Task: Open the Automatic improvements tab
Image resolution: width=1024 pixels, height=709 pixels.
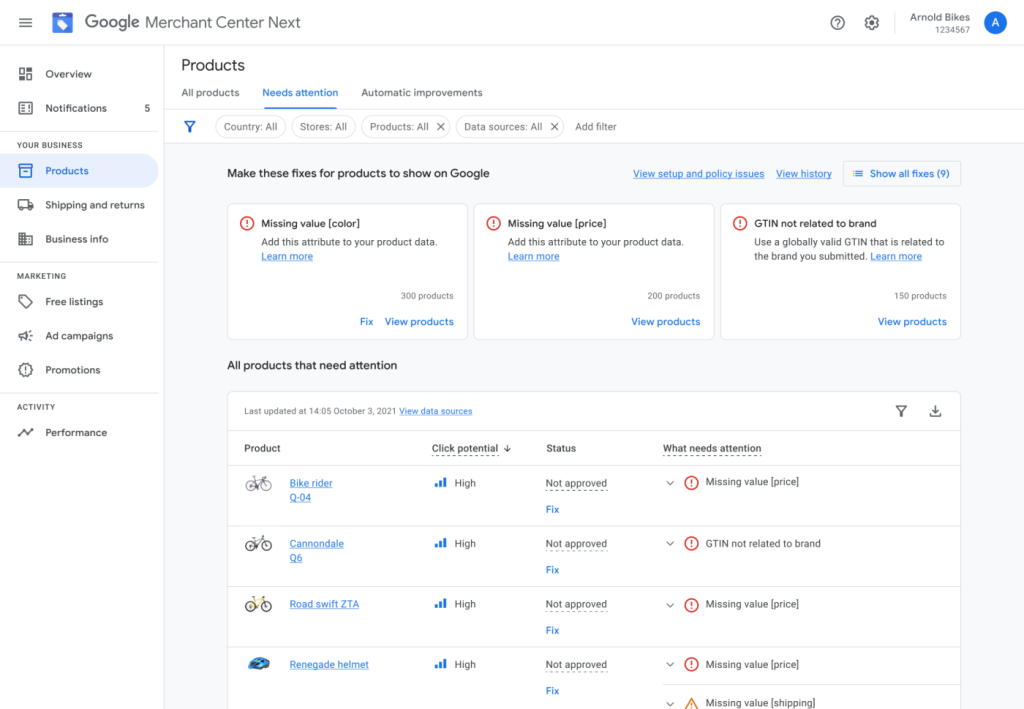Action: 421,93
